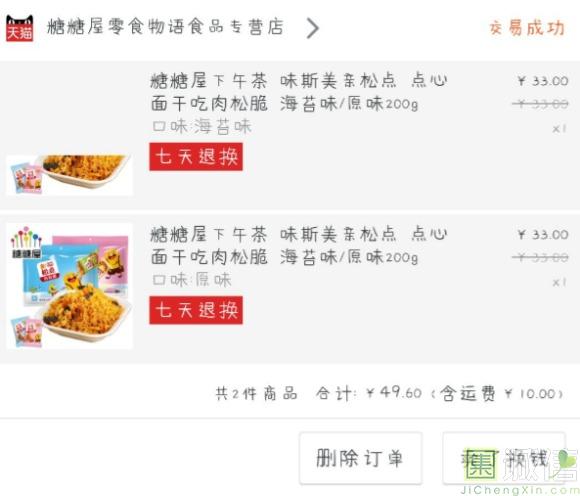Select the 口味:海苔味 flavor line
This screenshot has height=496, width=580.
point(202,126)
